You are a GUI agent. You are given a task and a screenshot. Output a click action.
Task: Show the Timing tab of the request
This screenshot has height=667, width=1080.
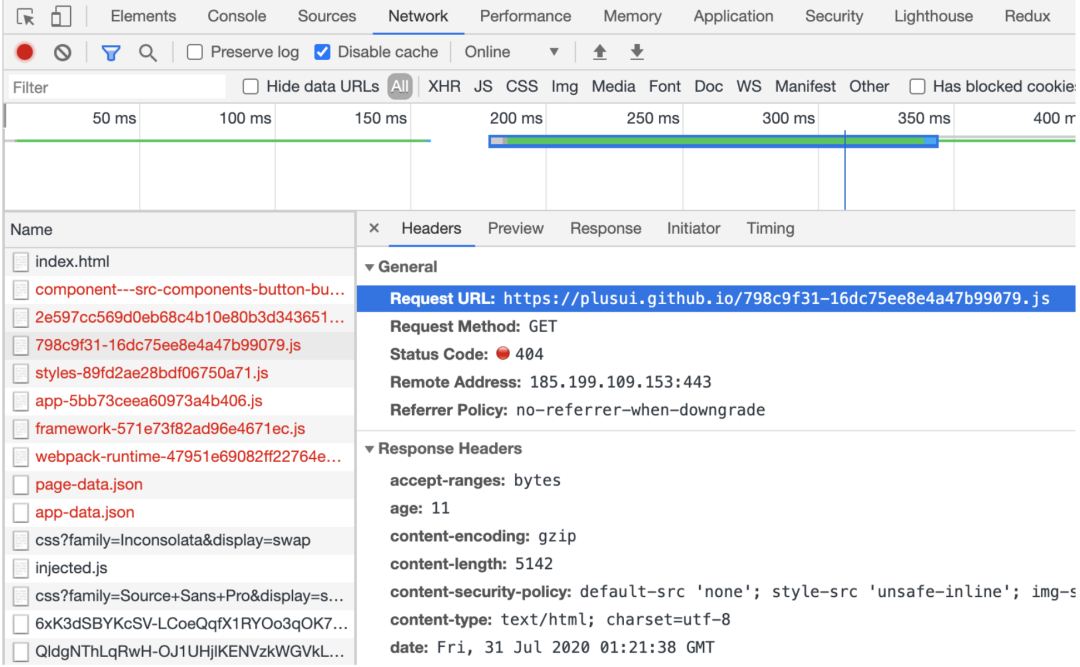pos(770,228)
